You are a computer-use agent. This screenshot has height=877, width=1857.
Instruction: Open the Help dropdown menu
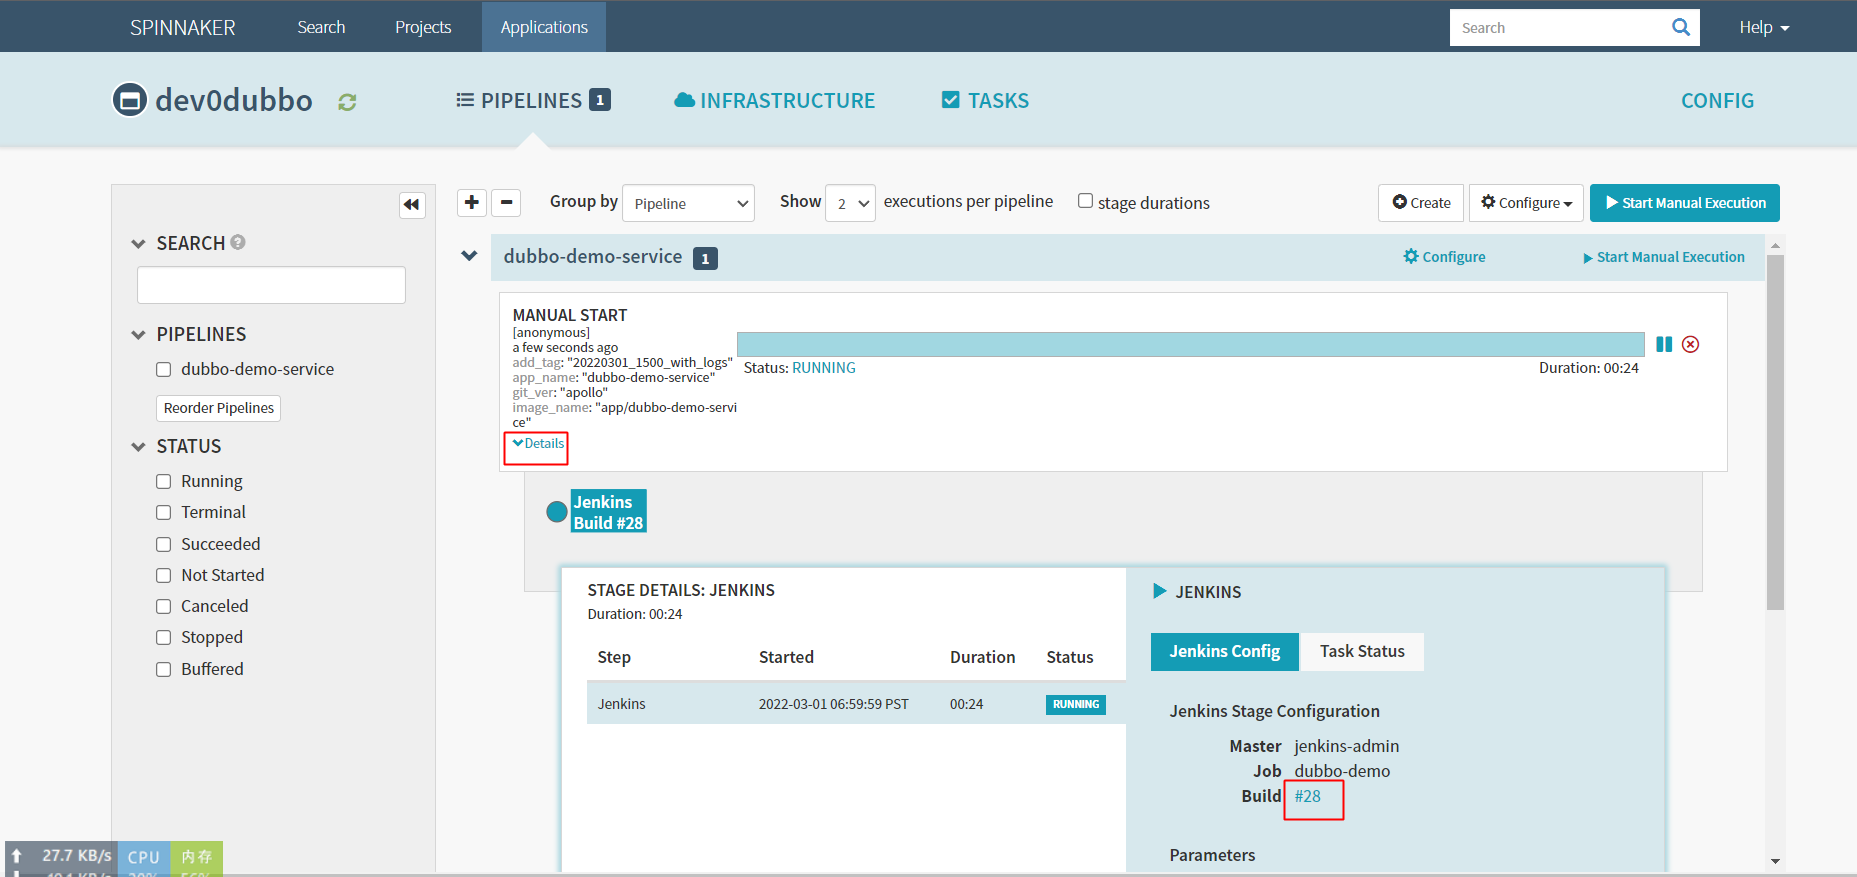1764,27
